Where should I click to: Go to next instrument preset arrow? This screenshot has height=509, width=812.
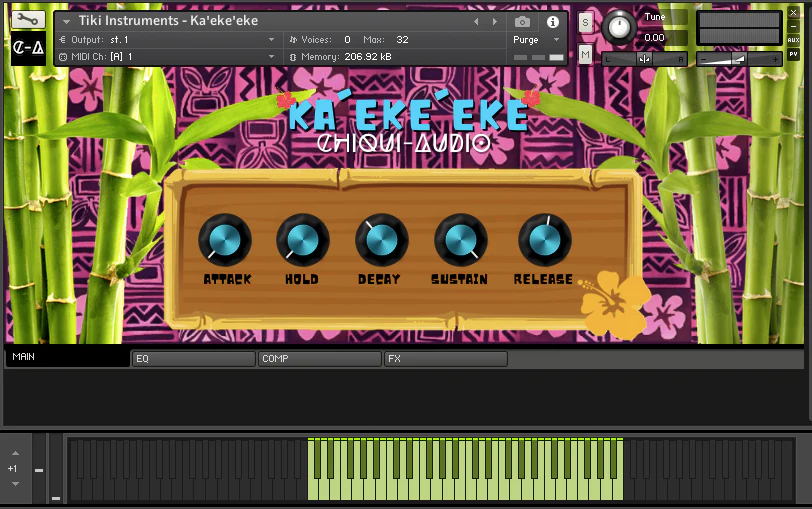[x=495, y=22]
